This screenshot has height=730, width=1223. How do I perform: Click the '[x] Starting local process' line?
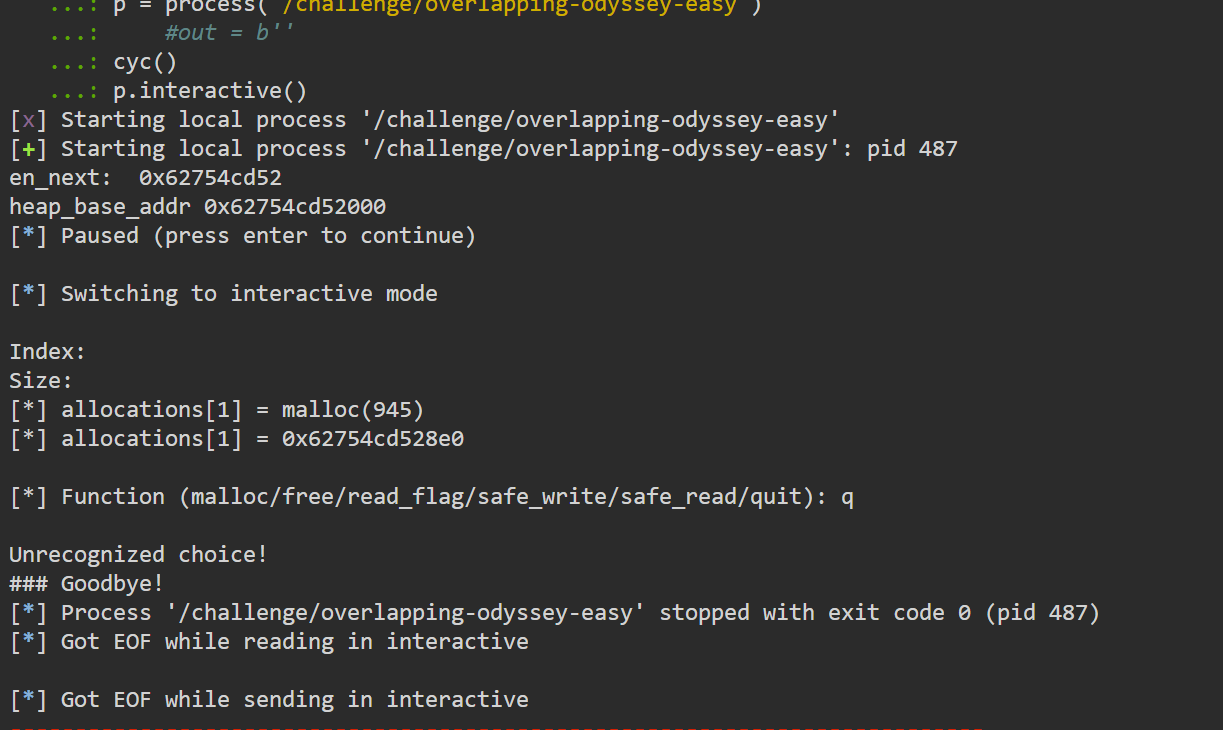pyautogui.click(x=424, y=120)
